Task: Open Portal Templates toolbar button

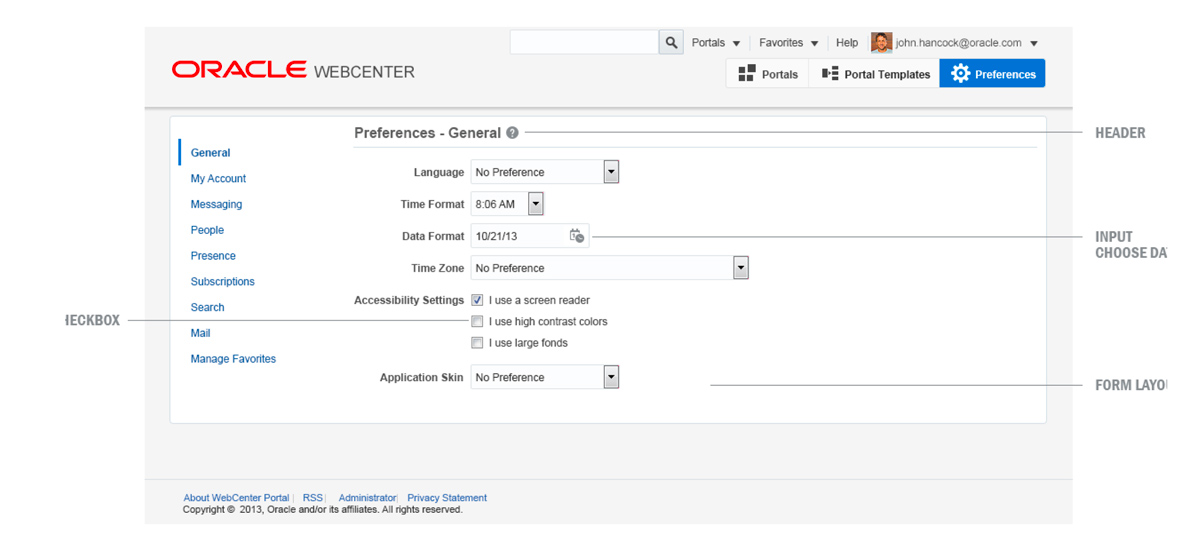Action: [875, 74]
